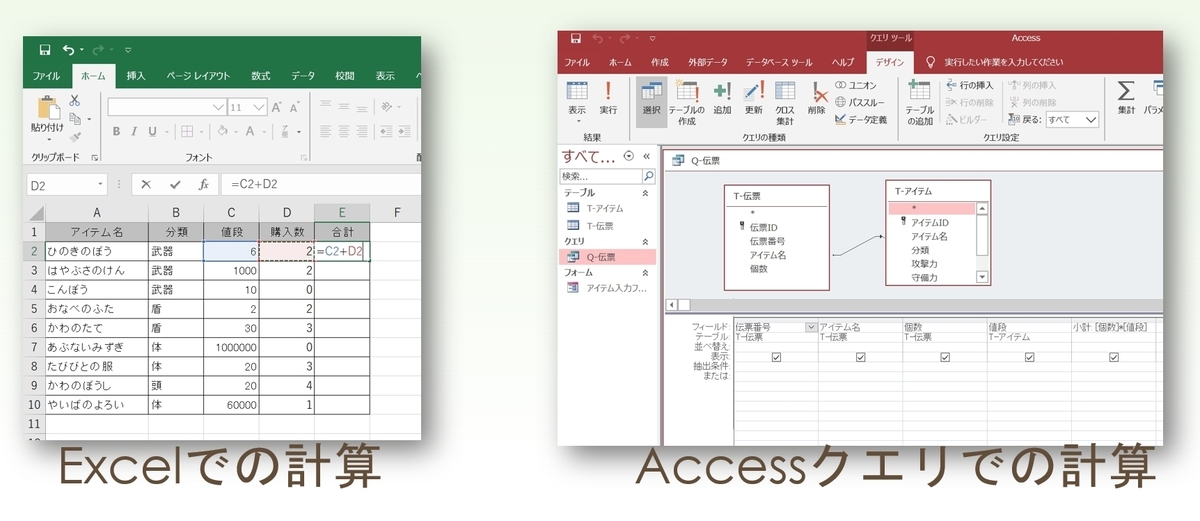1200x521 pixels.
Task: Click cell containing はやぶさのけん
Action: pos(97,271)
